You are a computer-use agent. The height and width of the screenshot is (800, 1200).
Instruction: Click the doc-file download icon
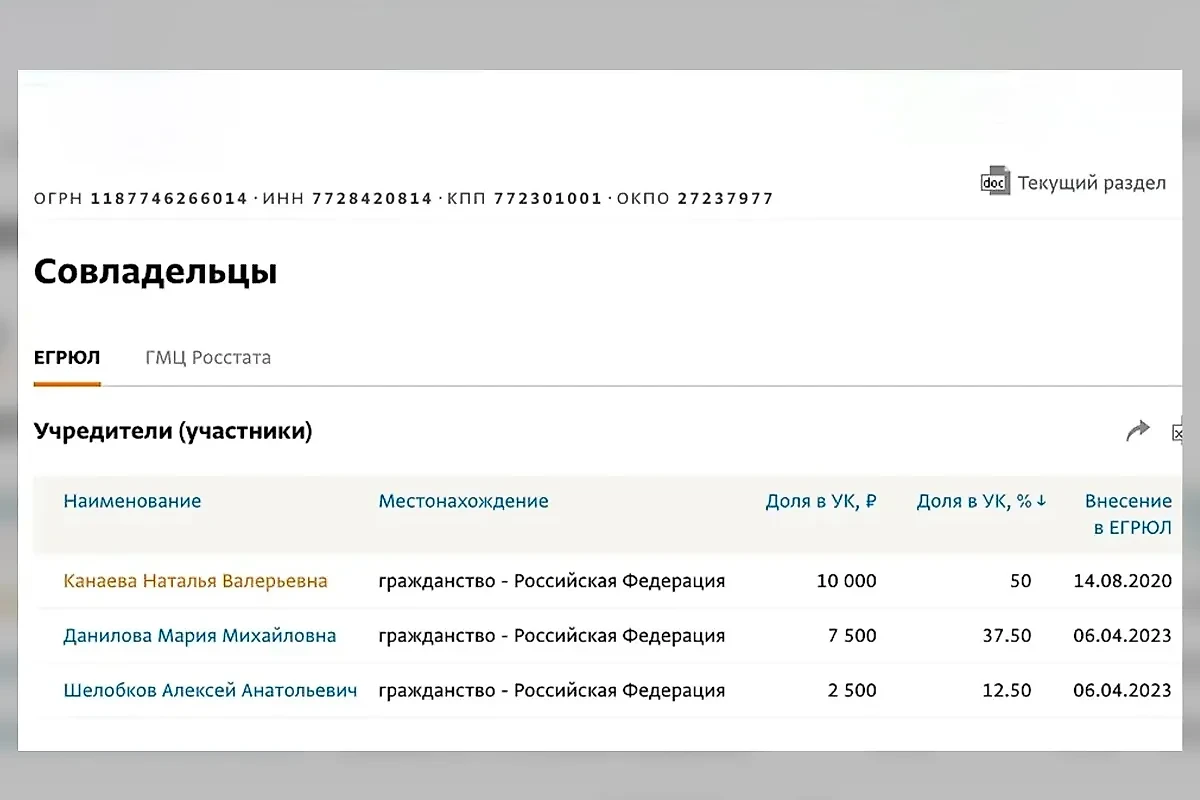[993, 183]
